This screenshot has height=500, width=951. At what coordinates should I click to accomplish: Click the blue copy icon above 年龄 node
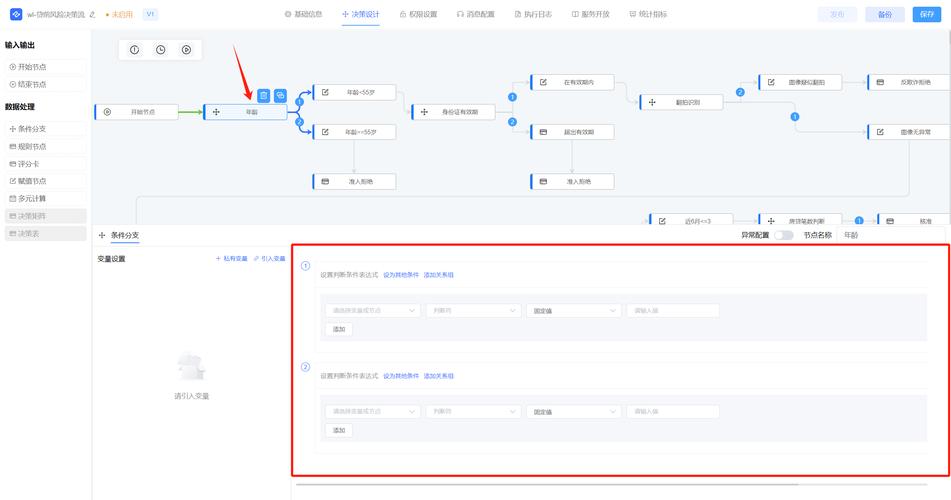tap(280, 95)
